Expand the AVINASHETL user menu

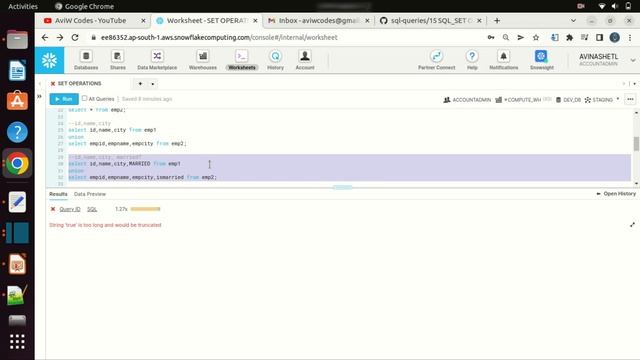(x=633, y=60)
